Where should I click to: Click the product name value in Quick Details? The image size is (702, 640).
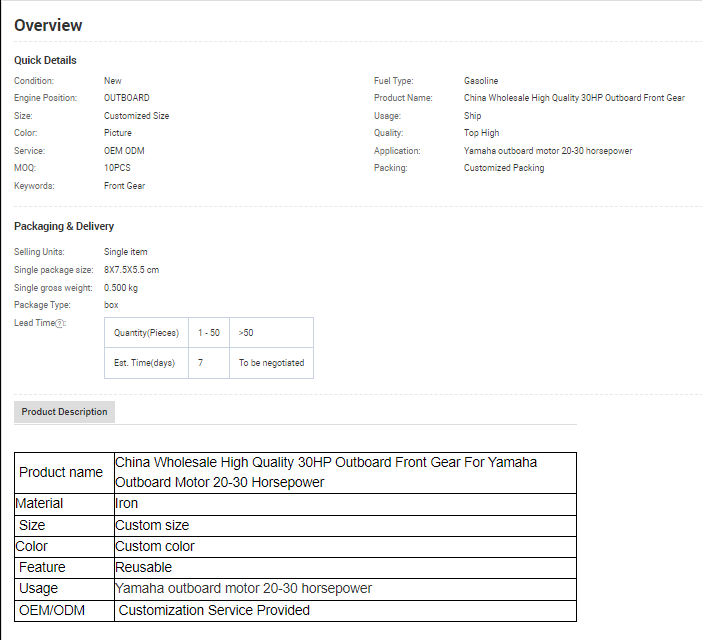pyautogui.click(x=574, y=98)
